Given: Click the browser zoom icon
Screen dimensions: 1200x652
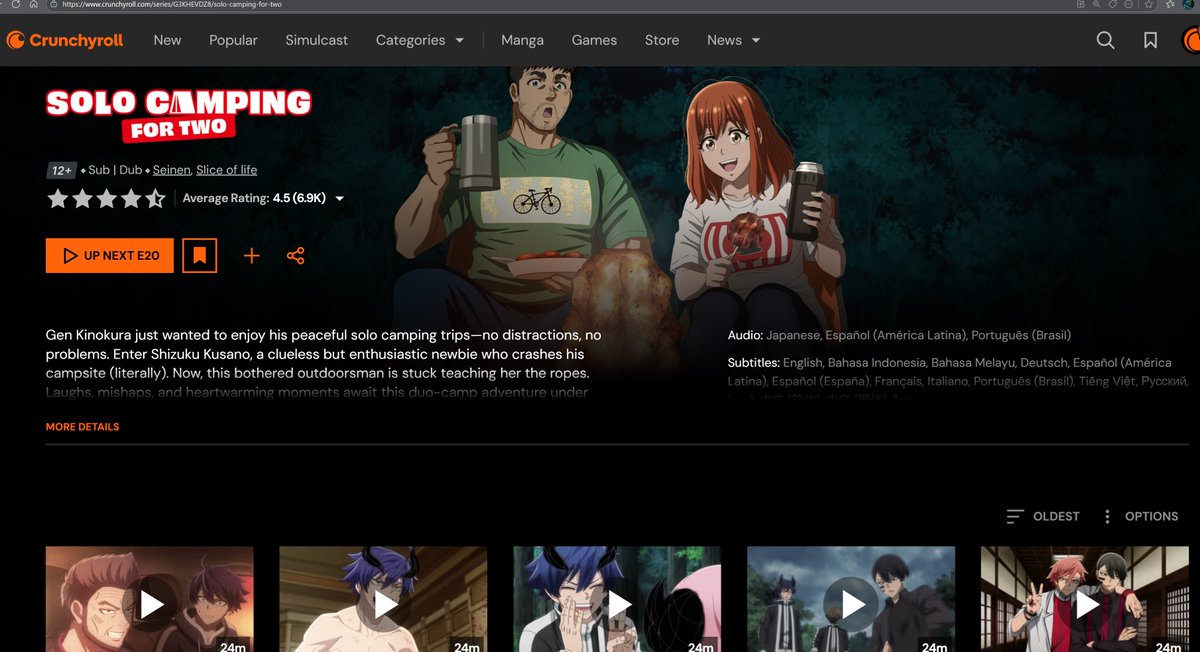Looking at the screenshot, I should point(1097,5).
